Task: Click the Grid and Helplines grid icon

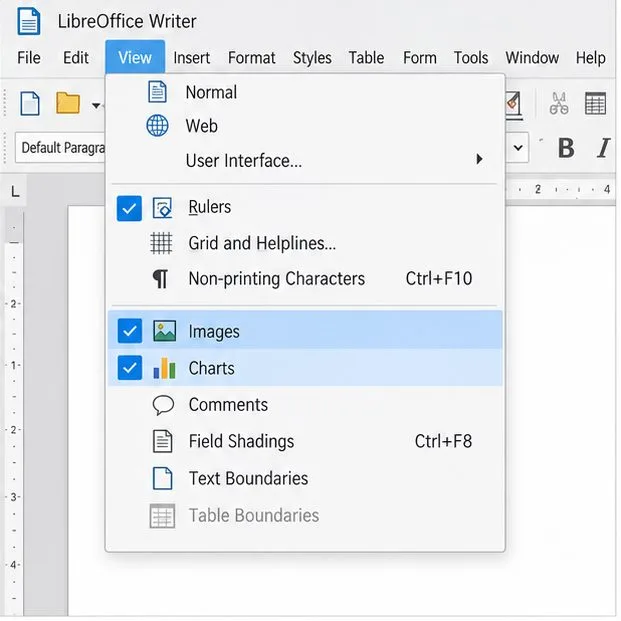Action: [161, 243]
